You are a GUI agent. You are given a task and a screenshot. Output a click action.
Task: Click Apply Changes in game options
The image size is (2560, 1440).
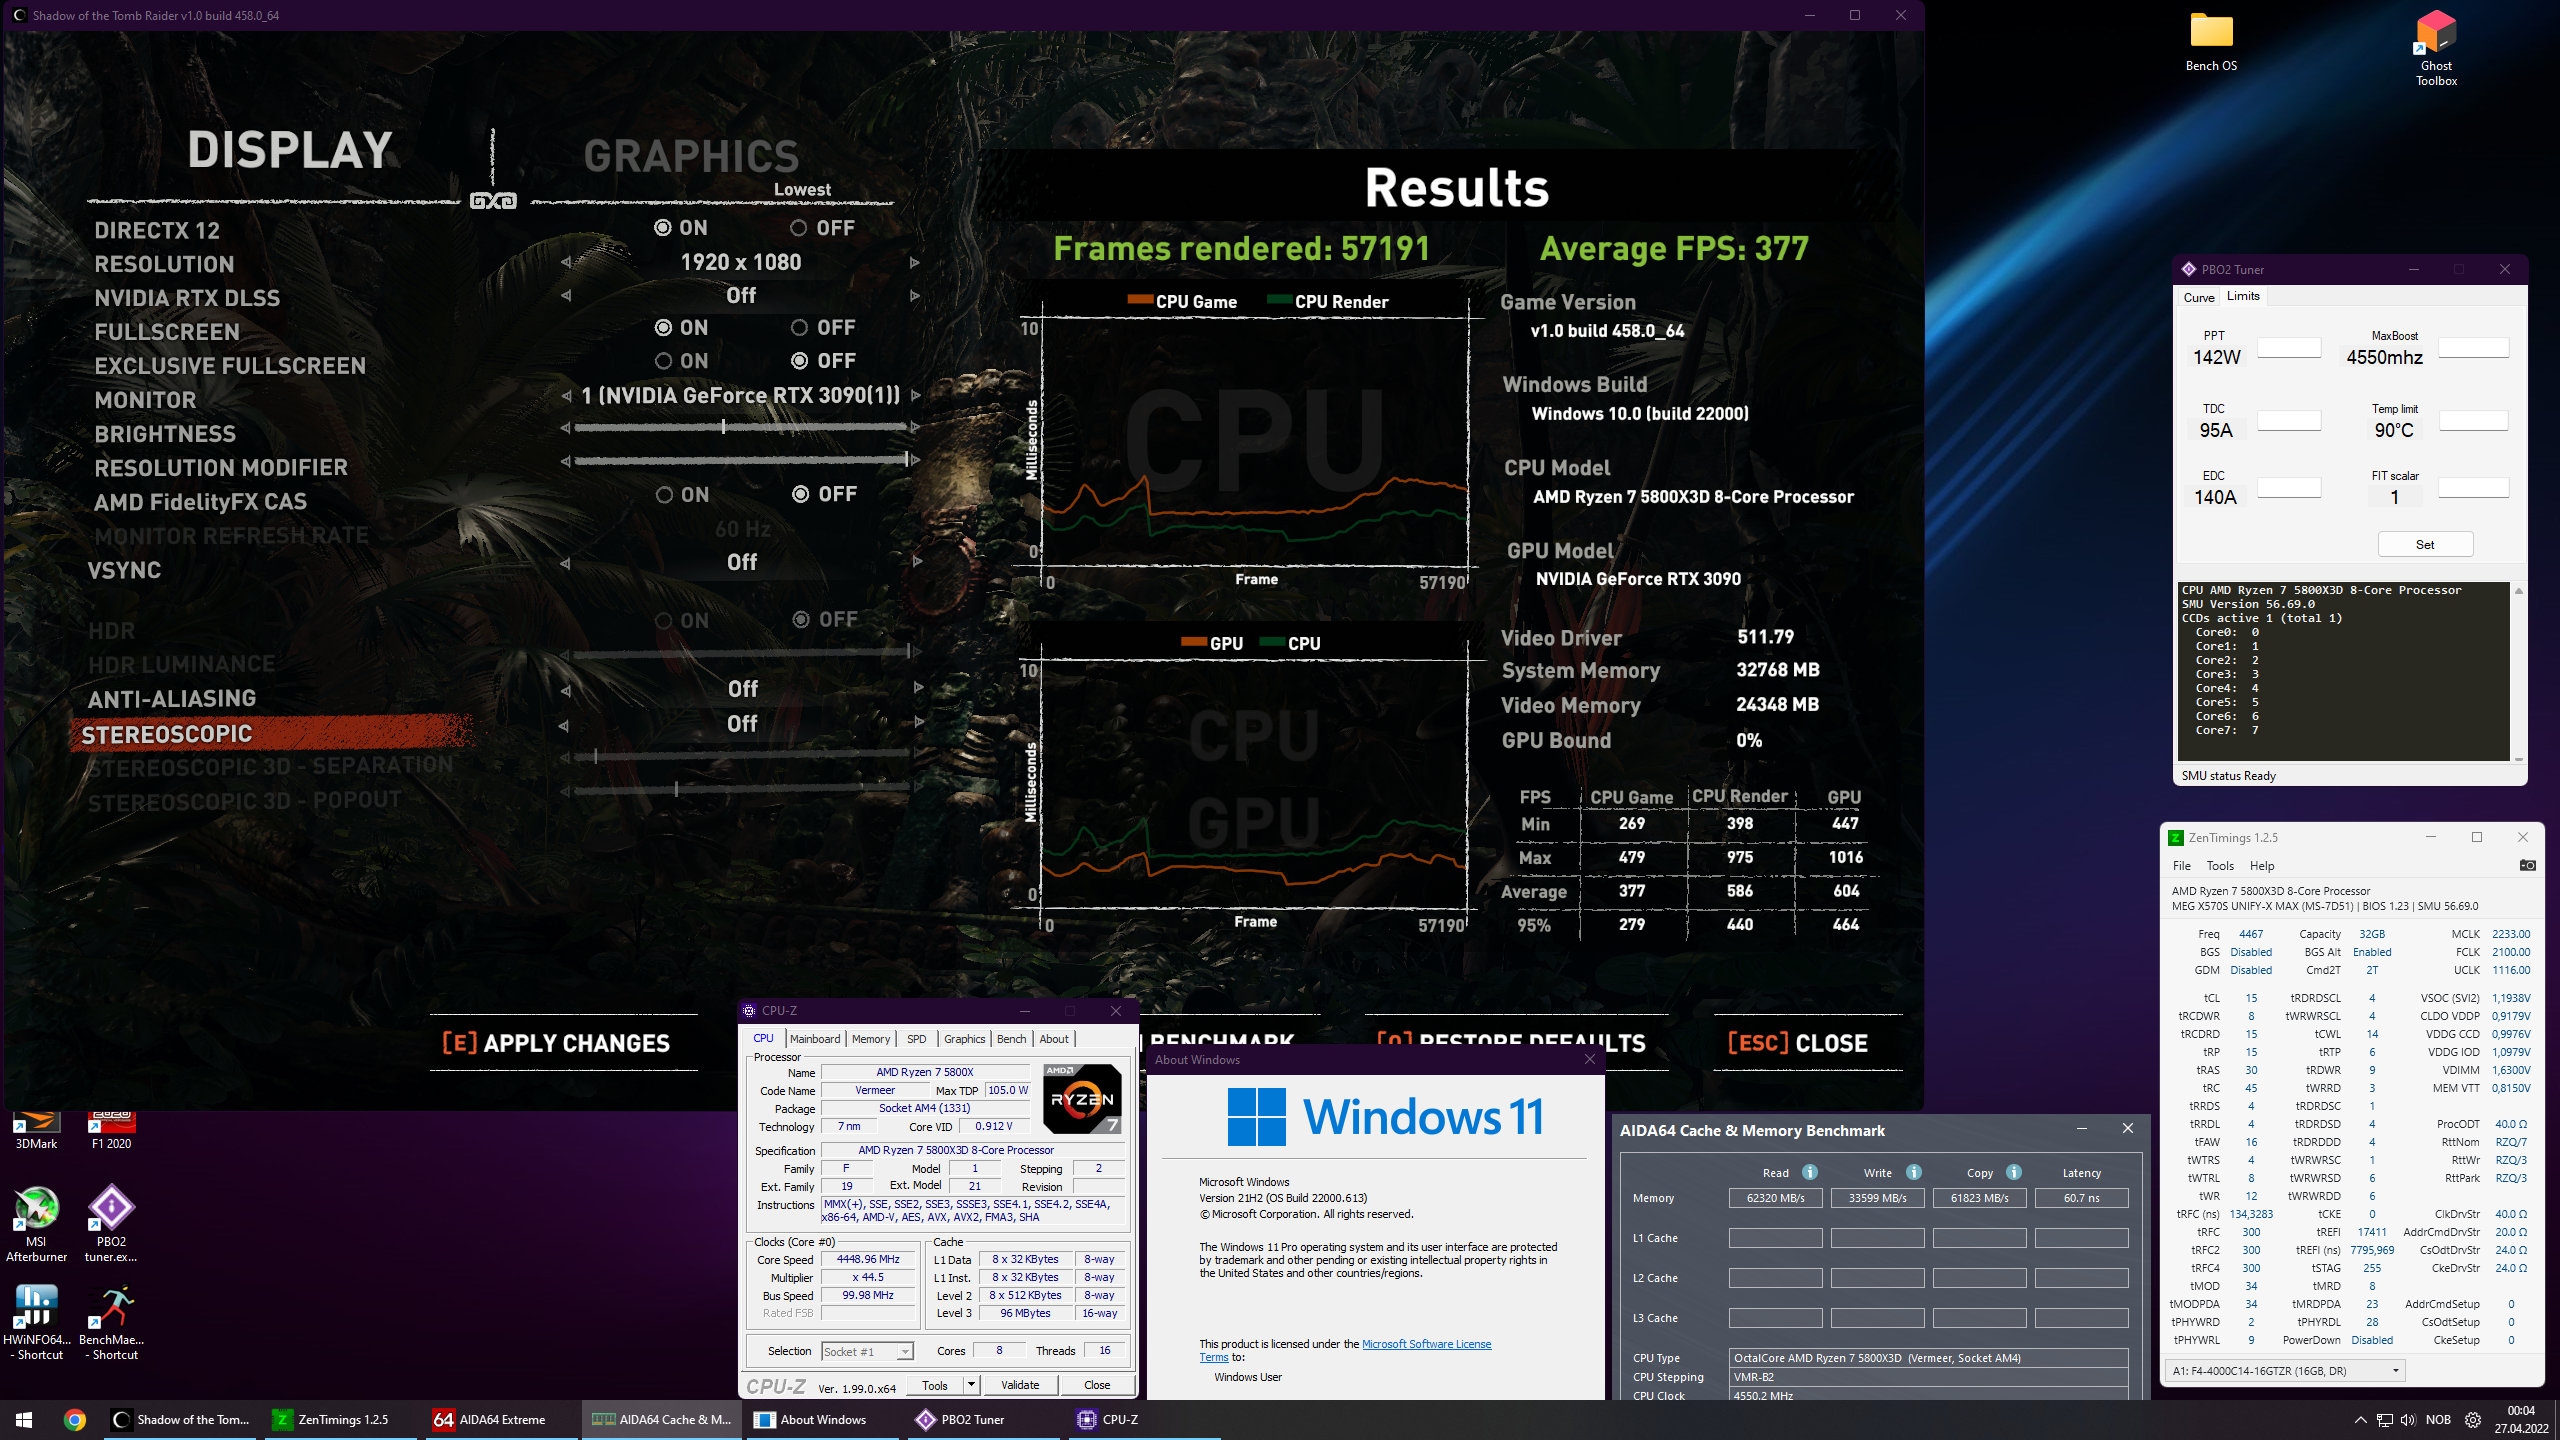coord(556,1043)
